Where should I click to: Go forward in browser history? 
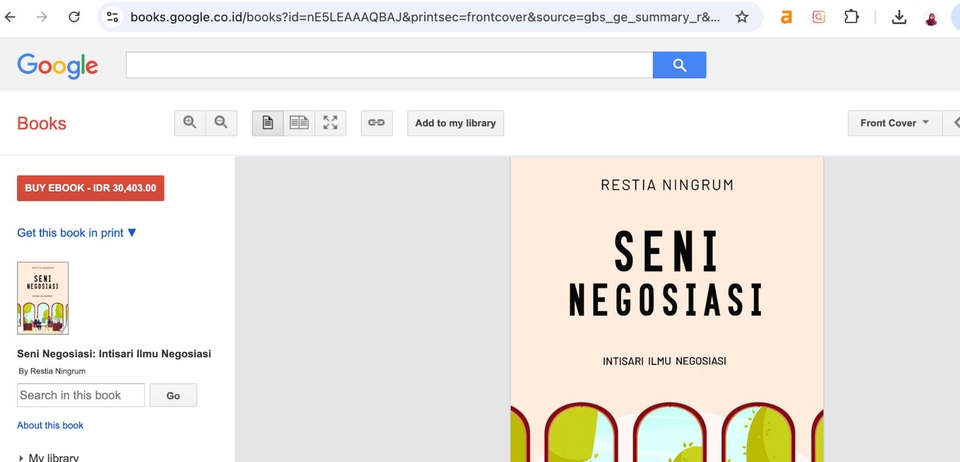point(42,17)
